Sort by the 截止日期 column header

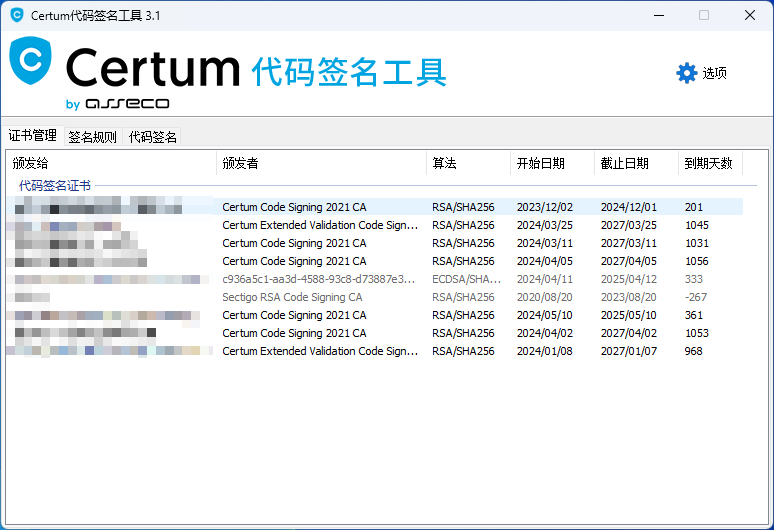[636, 163]
